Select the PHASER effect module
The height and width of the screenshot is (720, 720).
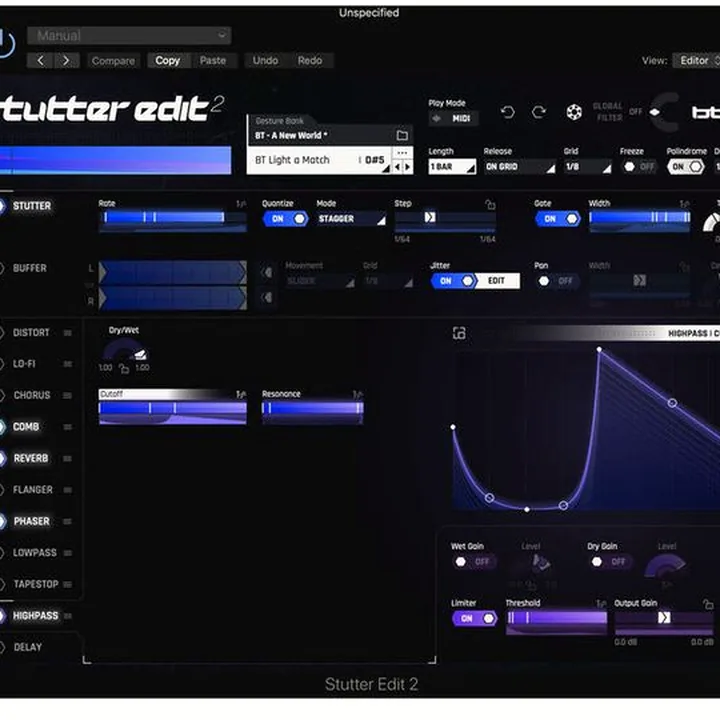[31, 521]
